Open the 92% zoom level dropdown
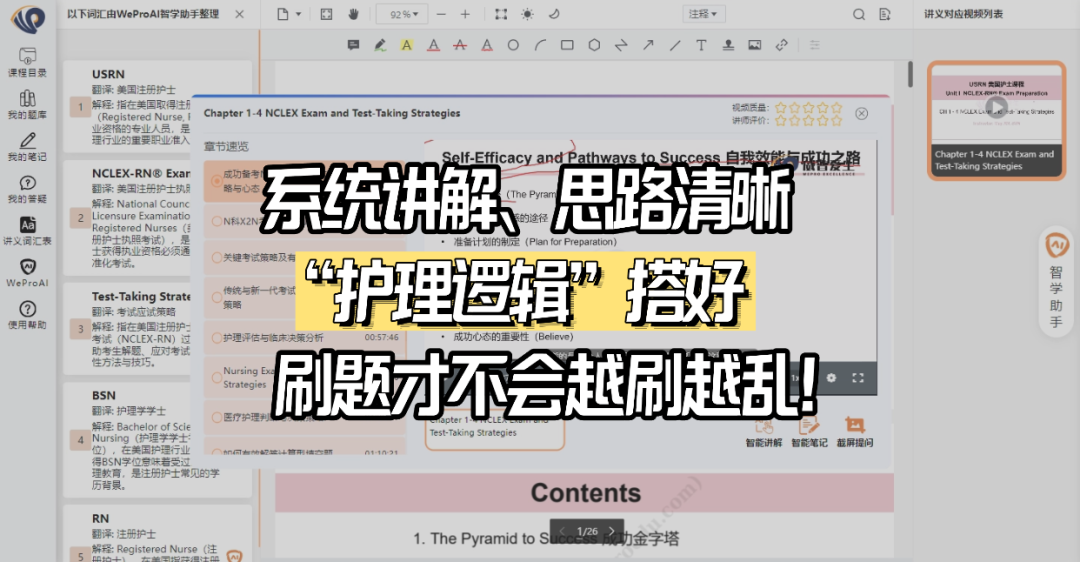 [403, 14]
